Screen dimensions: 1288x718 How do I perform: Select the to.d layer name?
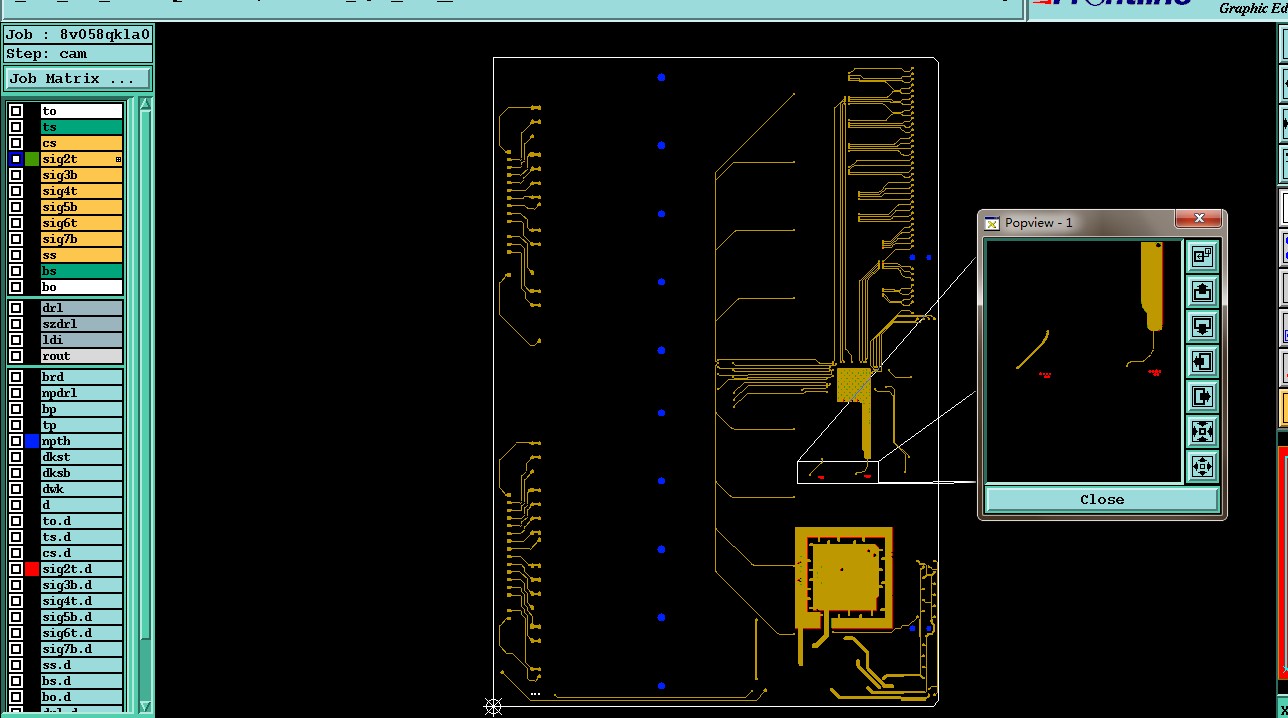click(x=82, y=521)
